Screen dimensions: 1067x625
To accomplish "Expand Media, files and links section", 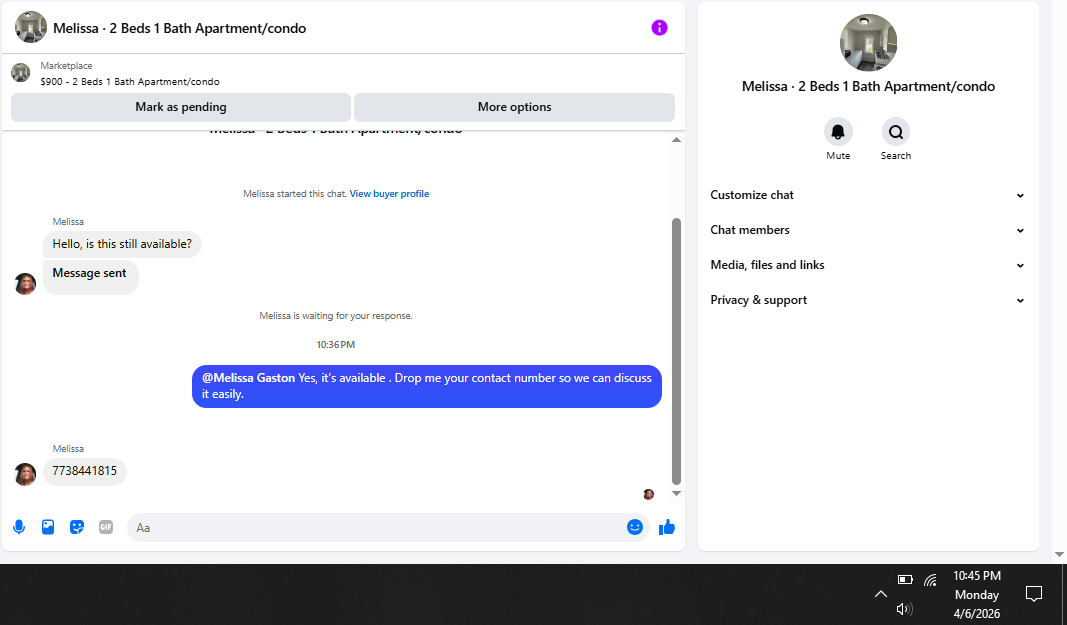I will coord(868,265).
